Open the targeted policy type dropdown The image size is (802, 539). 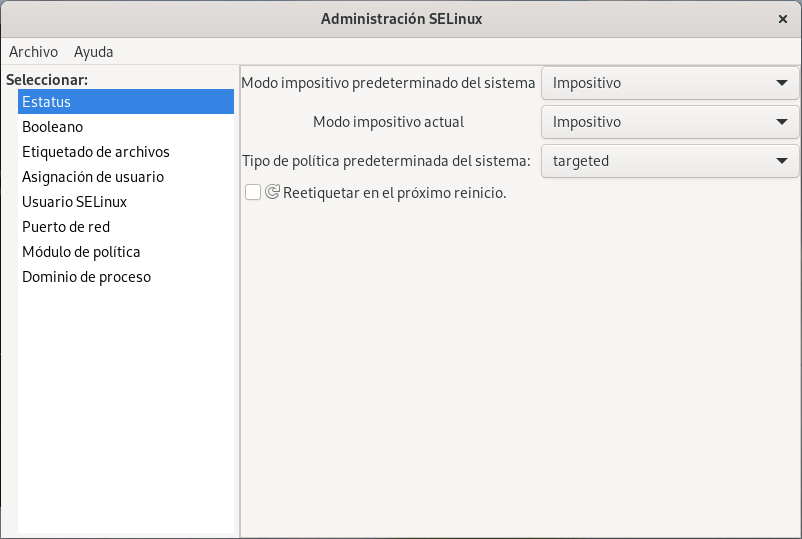point(669,160)
